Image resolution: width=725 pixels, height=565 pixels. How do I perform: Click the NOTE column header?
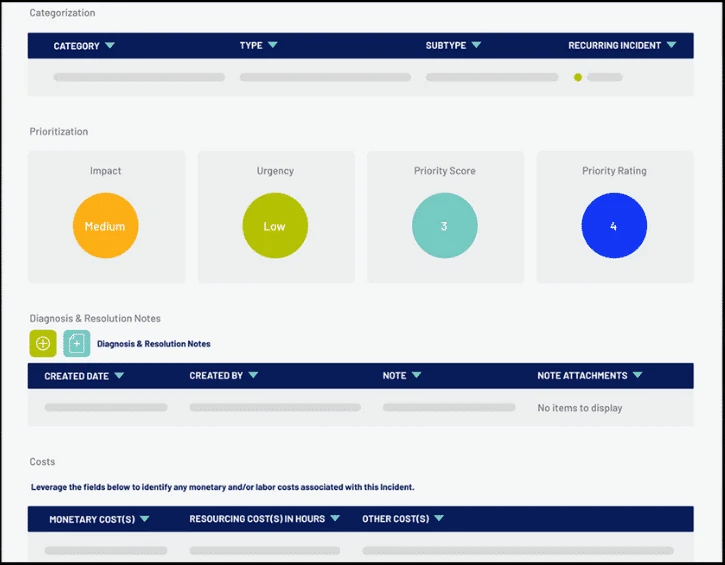[394, 375]
